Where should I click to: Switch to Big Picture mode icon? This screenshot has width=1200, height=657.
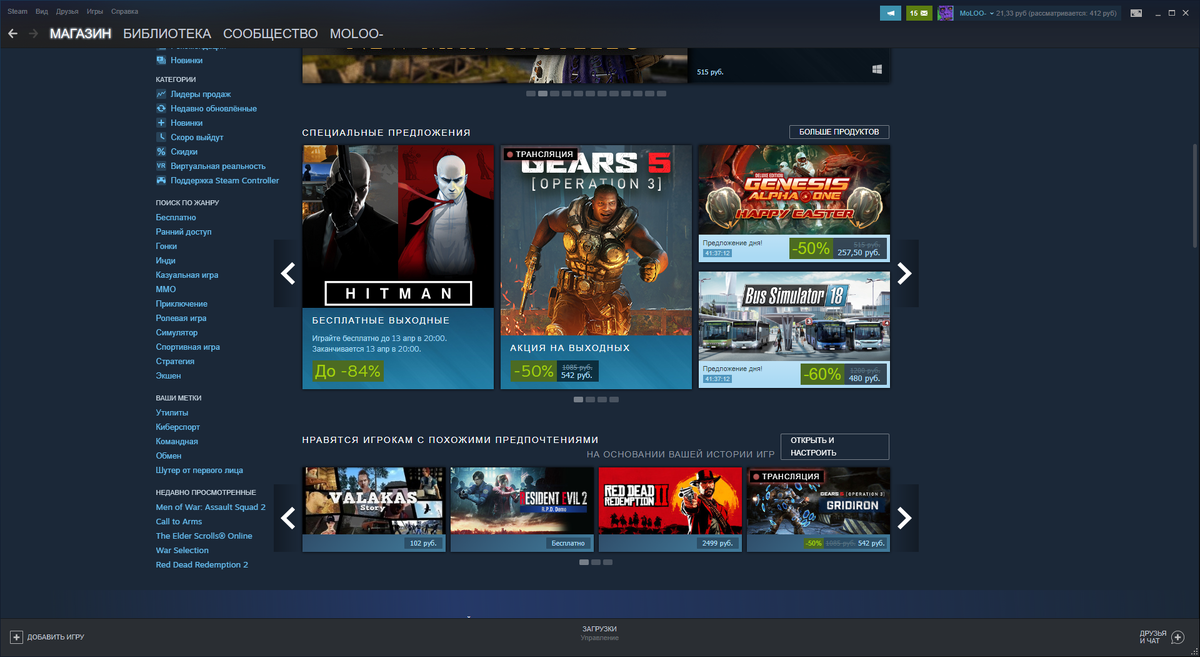pyautogui.click(x=1135, y=13)
